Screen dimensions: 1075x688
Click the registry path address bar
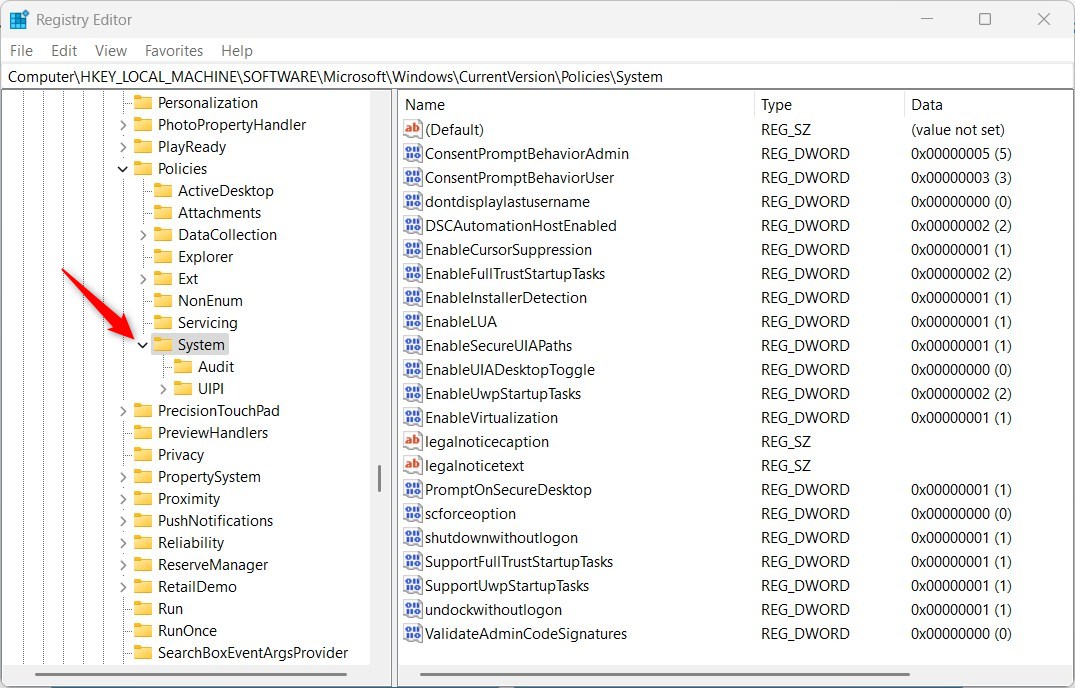click(x=537, y=77)
